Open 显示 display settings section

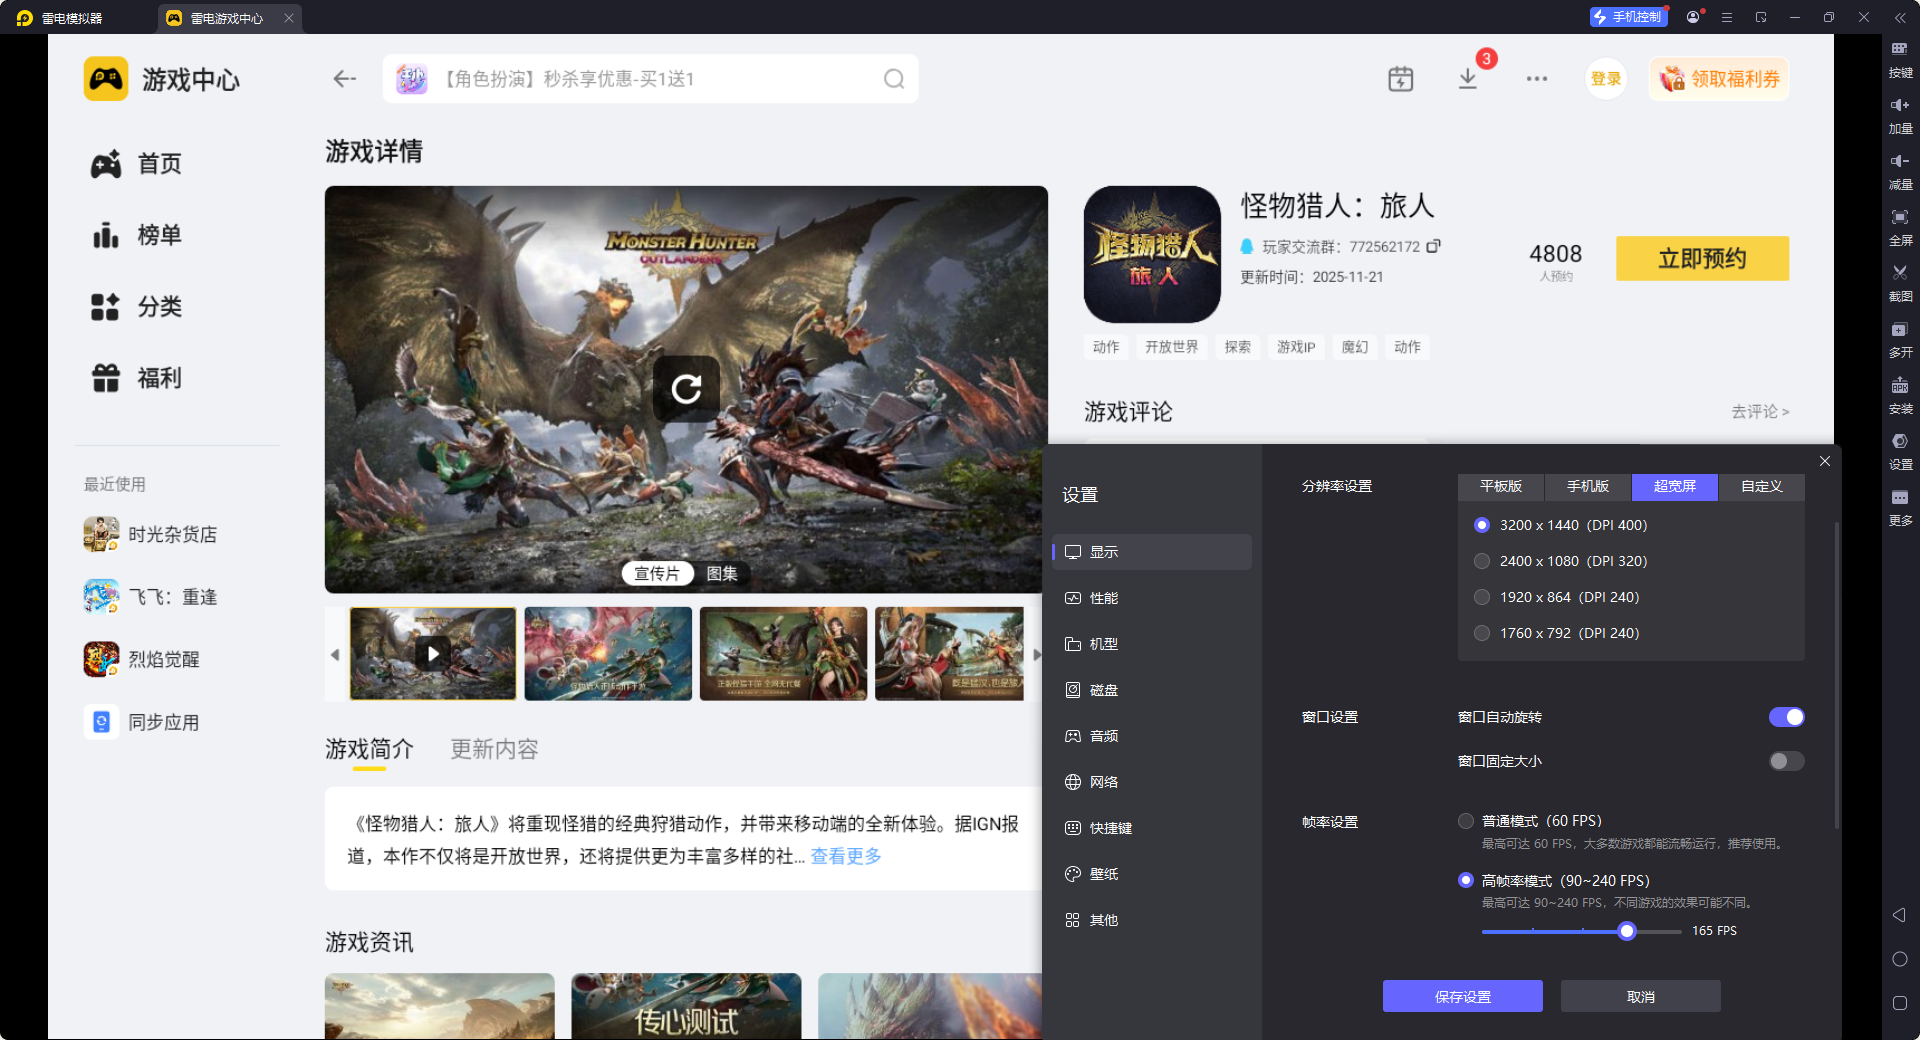point(1152,552)
